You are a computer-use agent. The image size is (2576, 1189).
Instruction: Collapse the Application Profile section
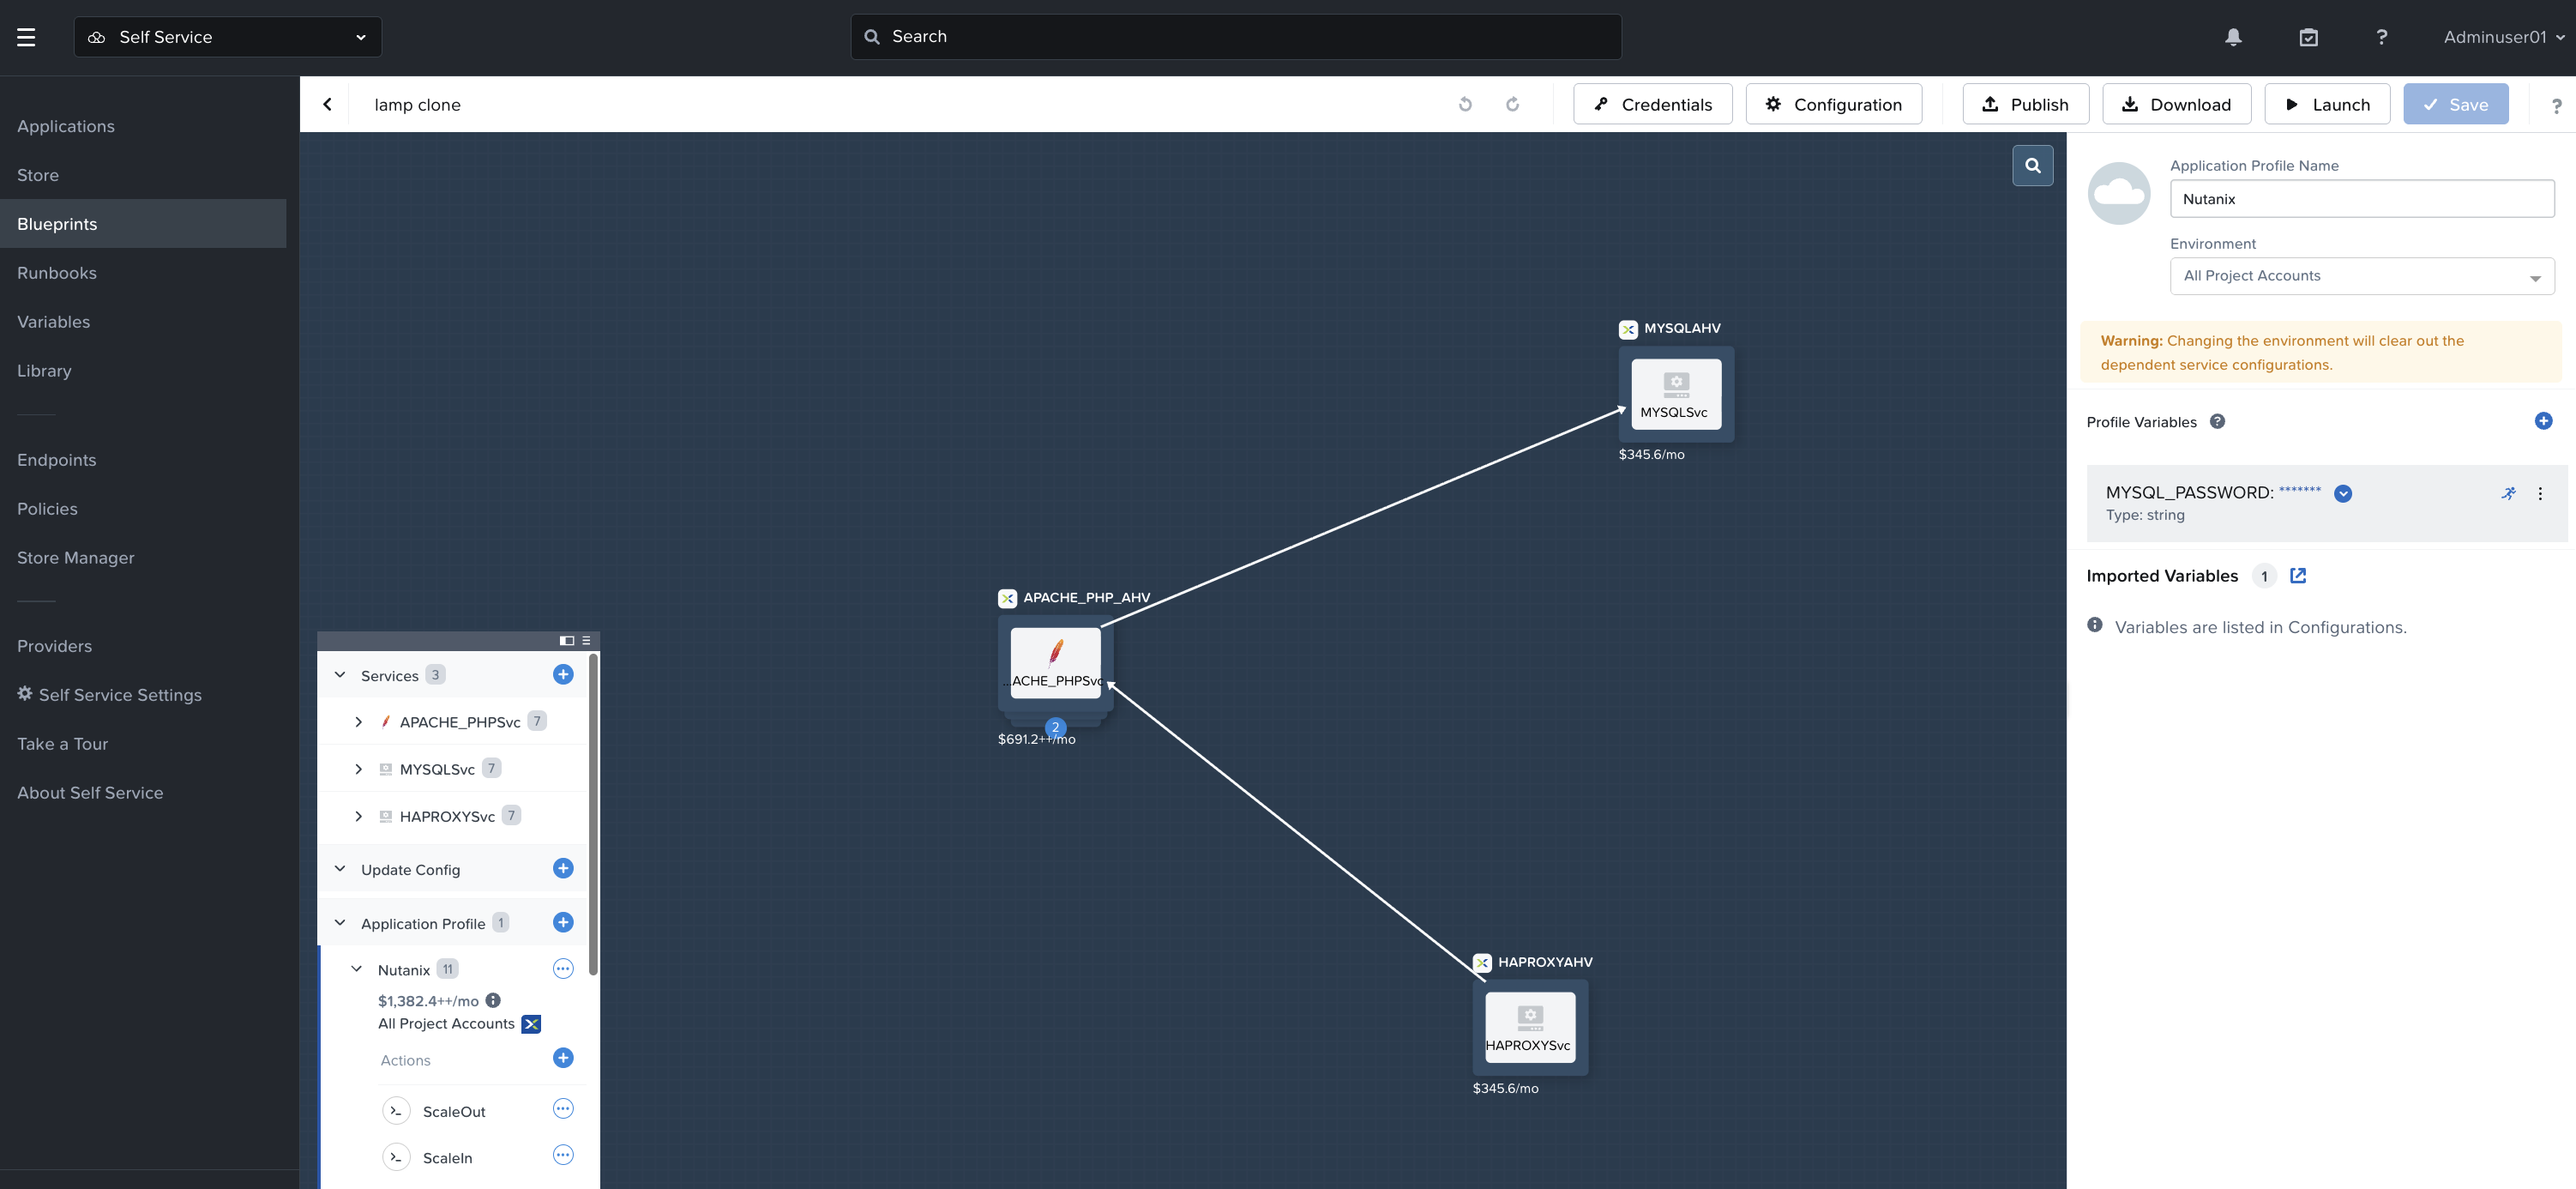pyautogui.click(x=340, y=923)
